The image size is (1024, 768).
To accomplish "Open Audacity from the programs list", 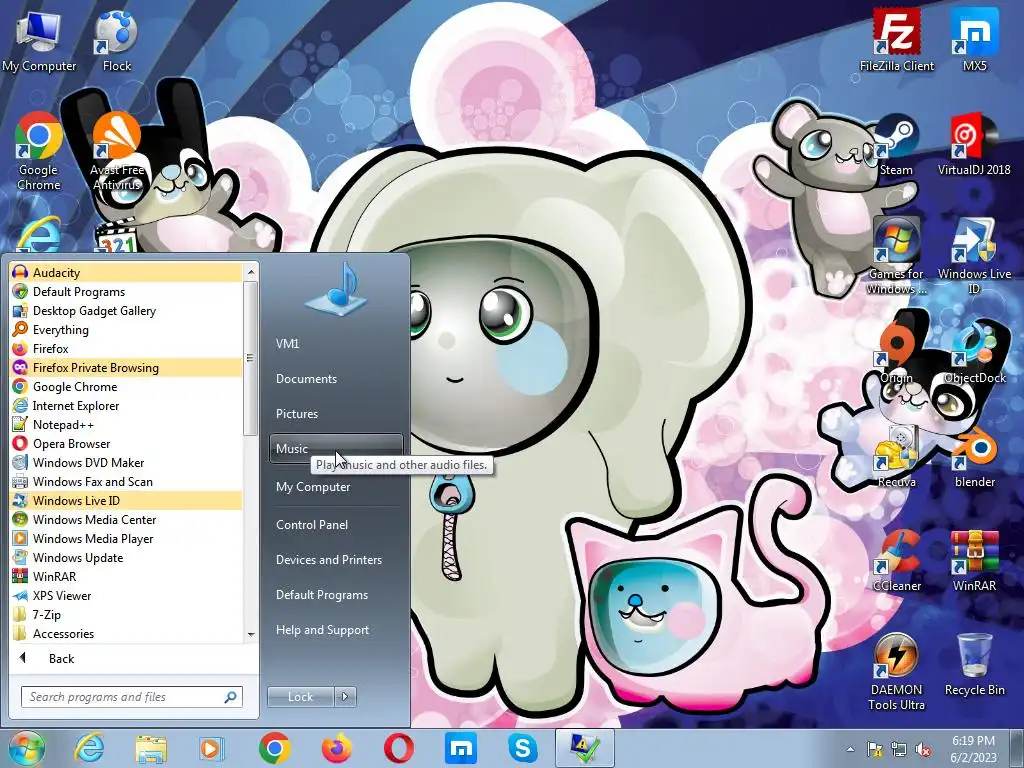I will point(126,272).
